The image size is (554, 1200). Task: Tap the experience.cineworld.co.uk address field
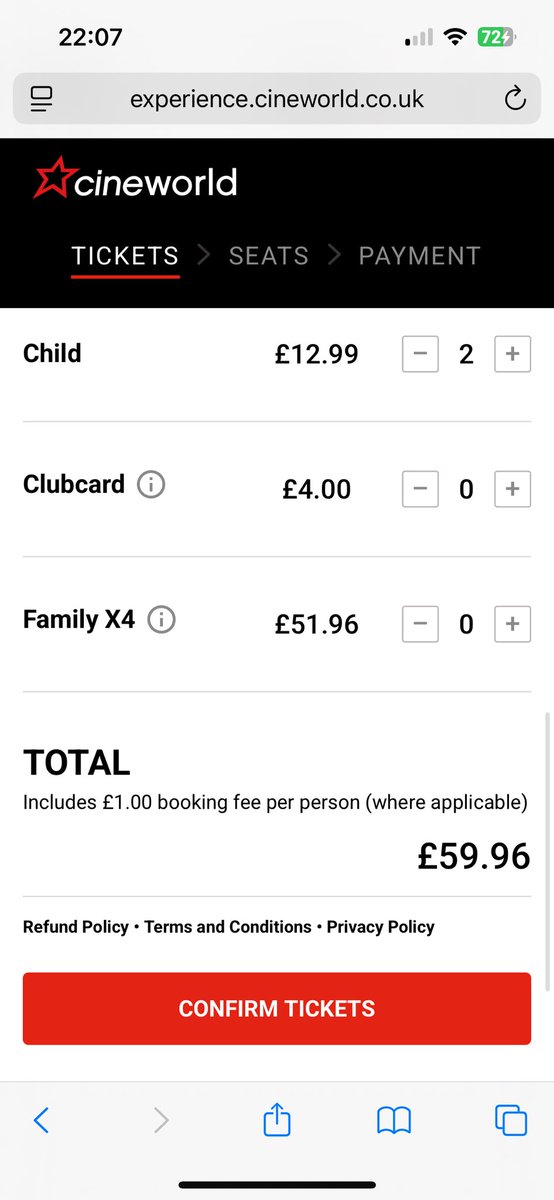(x=277, y=99)
